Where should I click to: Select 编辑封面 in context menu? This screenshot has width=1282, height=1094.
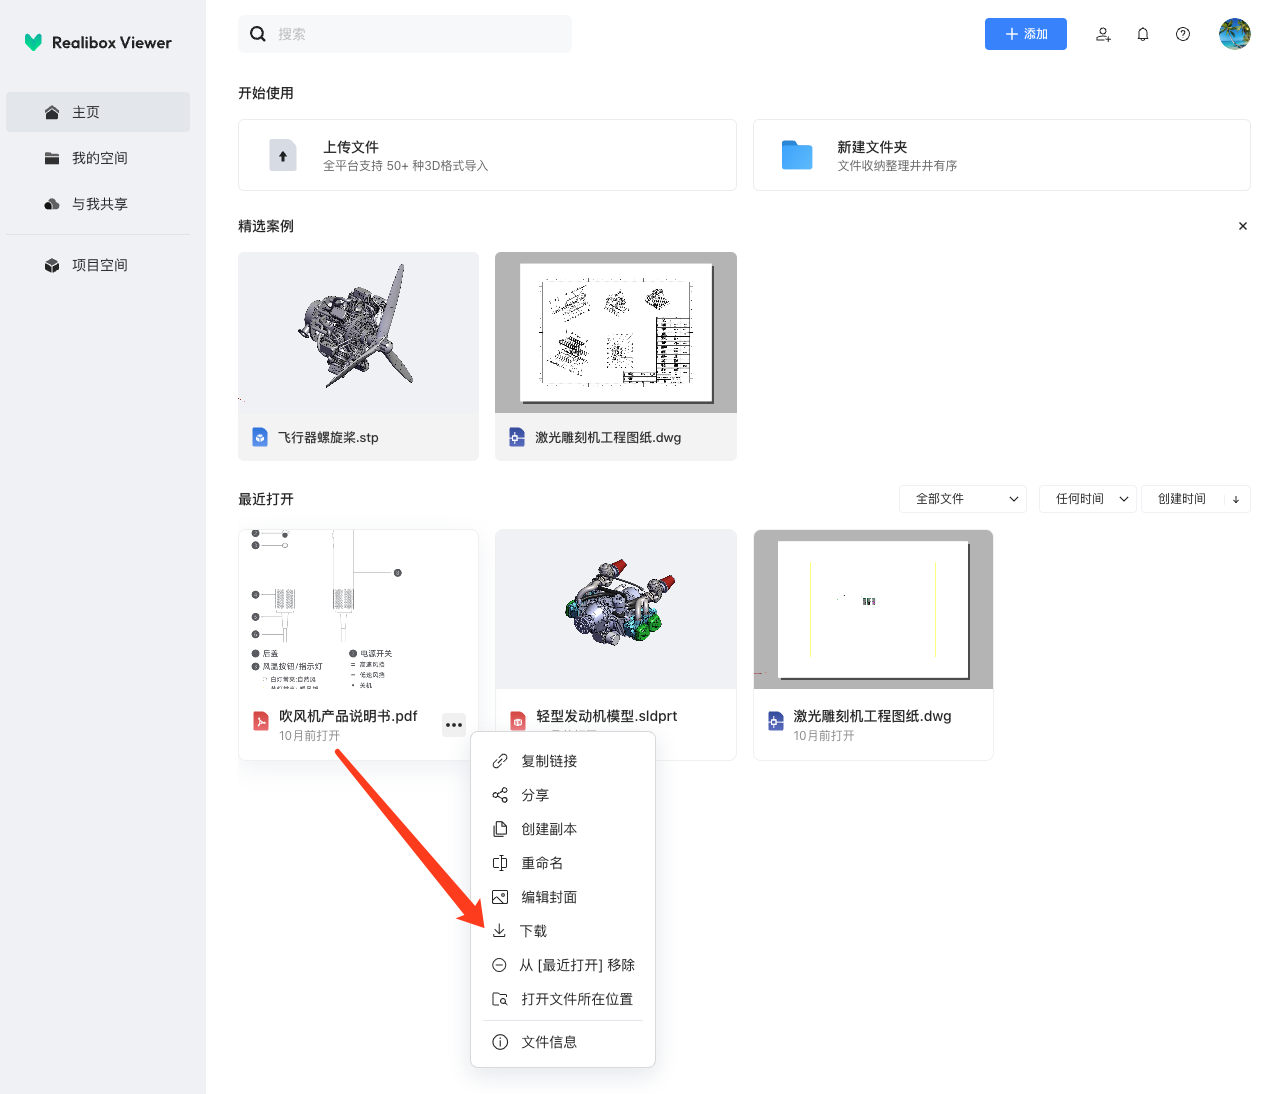[x=563, y=897]
